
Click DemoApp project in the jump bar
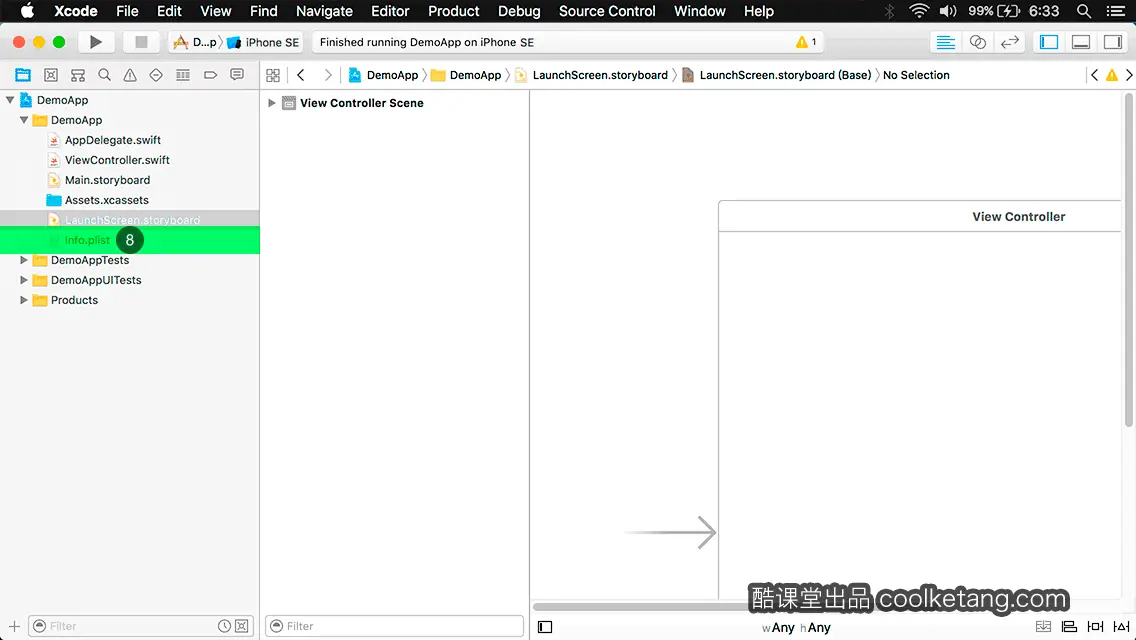point(383,75)
